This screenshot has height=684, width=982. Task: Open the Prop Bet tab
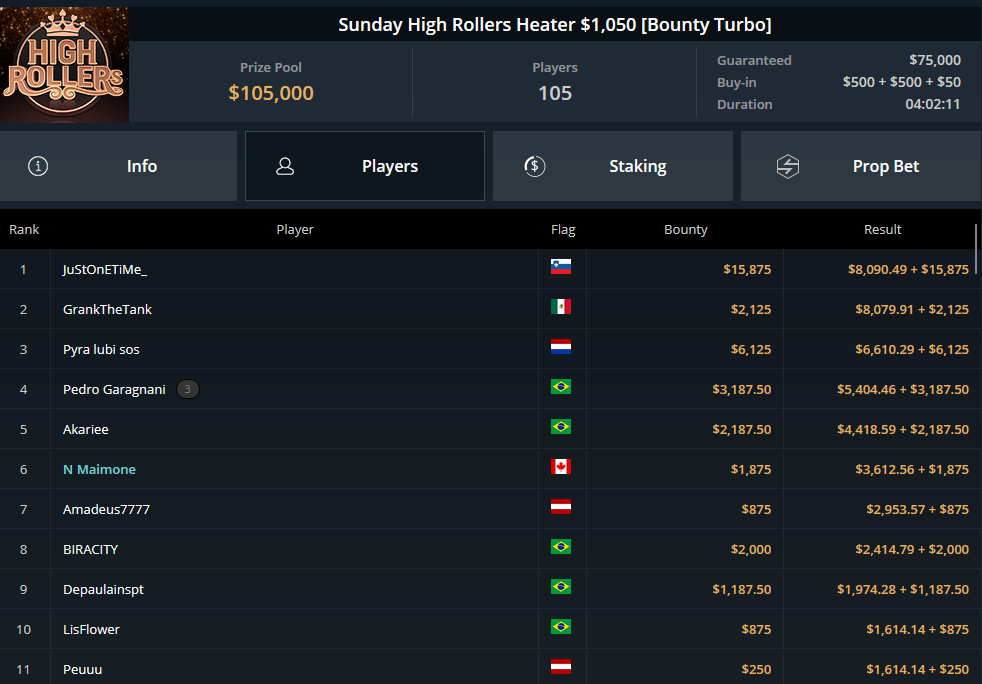tap(861, 166)
